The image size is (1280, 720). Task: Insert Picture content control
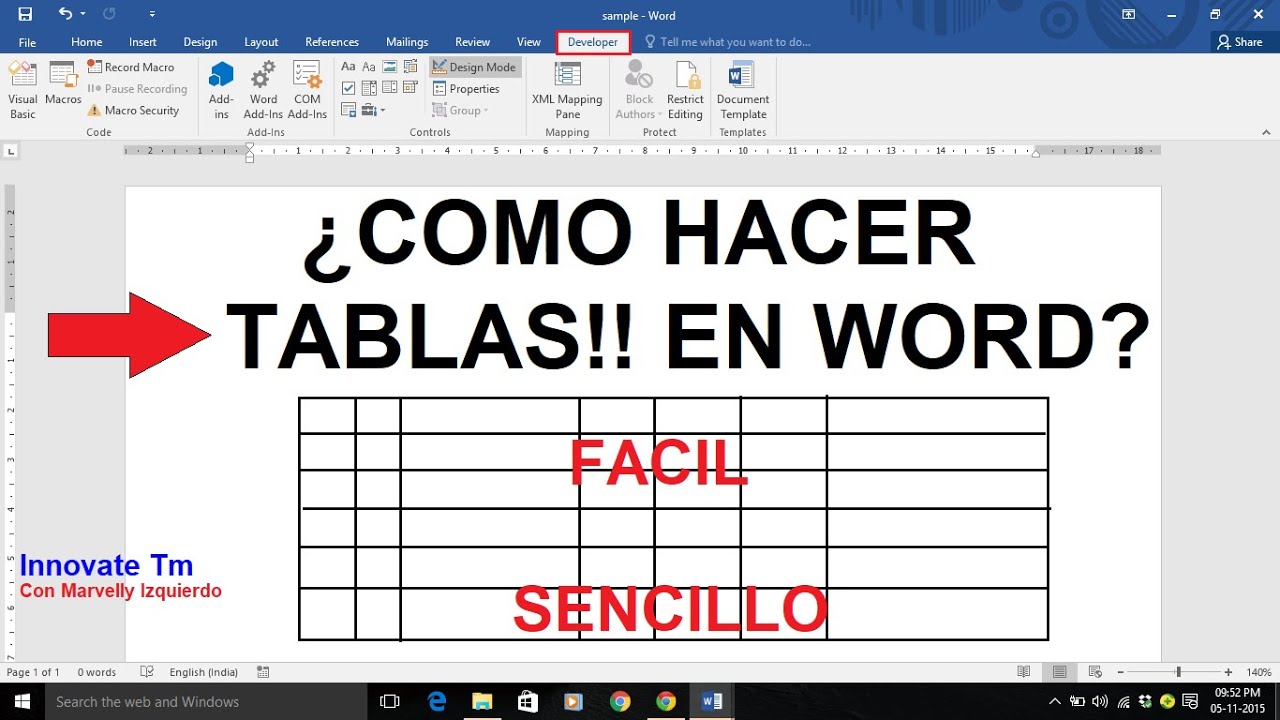(389, 67)
